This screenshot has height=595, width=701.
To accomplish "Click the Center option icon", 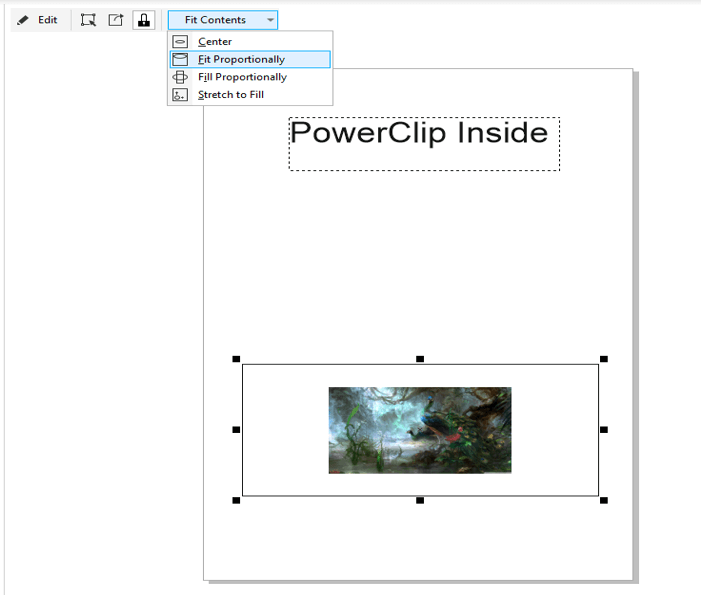I will (180, 42).
